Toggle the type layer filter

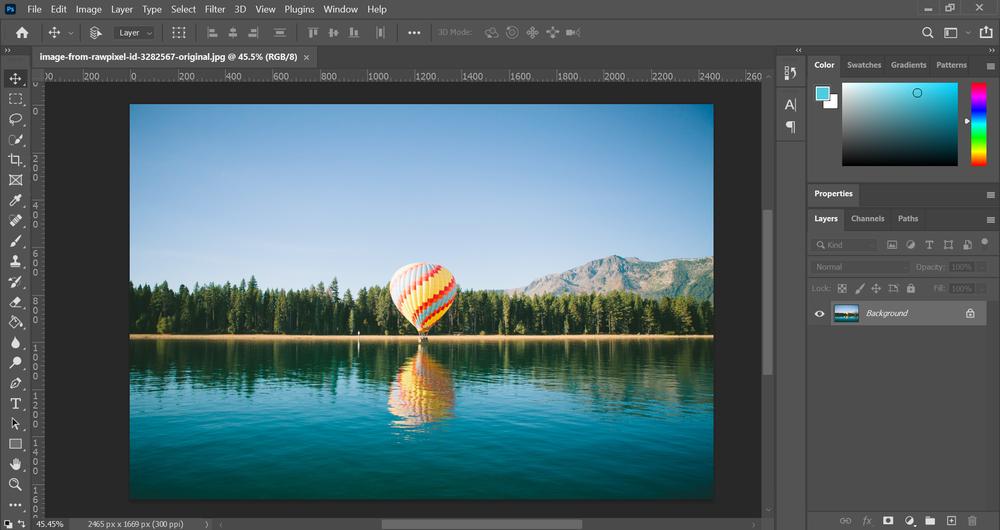click(x=929, y=245)
